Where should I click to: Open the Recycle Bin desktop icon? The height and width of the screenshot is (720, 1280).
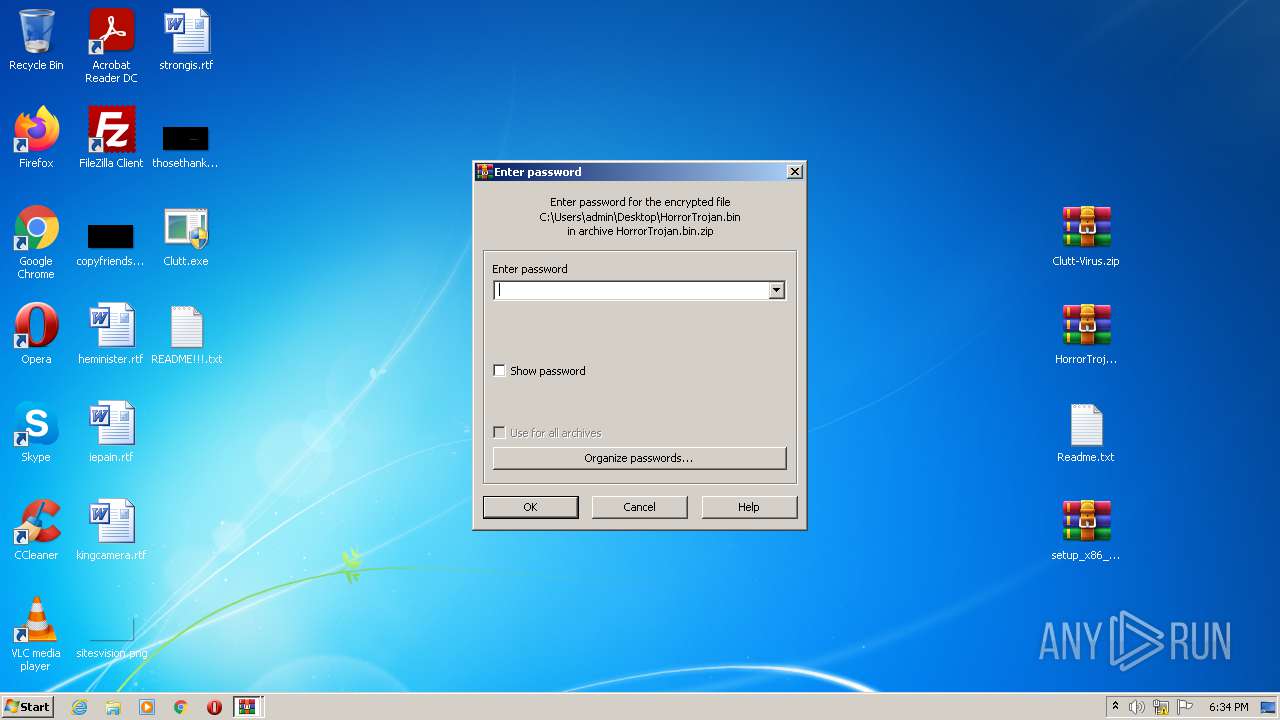(x=36, y=40)
